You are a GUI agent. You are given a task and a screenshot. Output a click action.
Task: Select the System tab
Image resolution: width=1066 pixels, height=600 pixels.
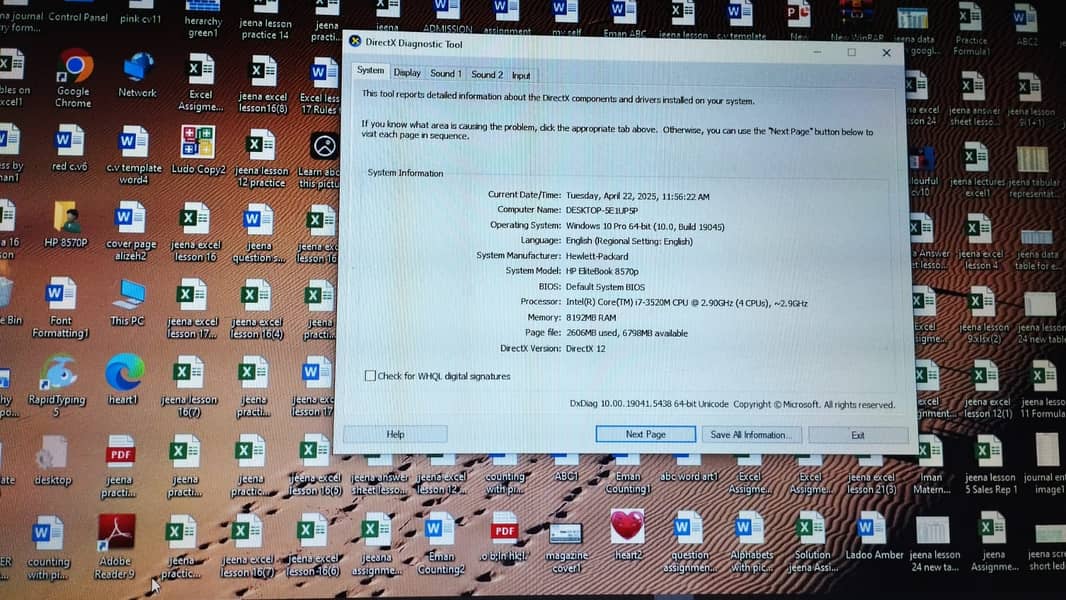click(x=371, y=71)
